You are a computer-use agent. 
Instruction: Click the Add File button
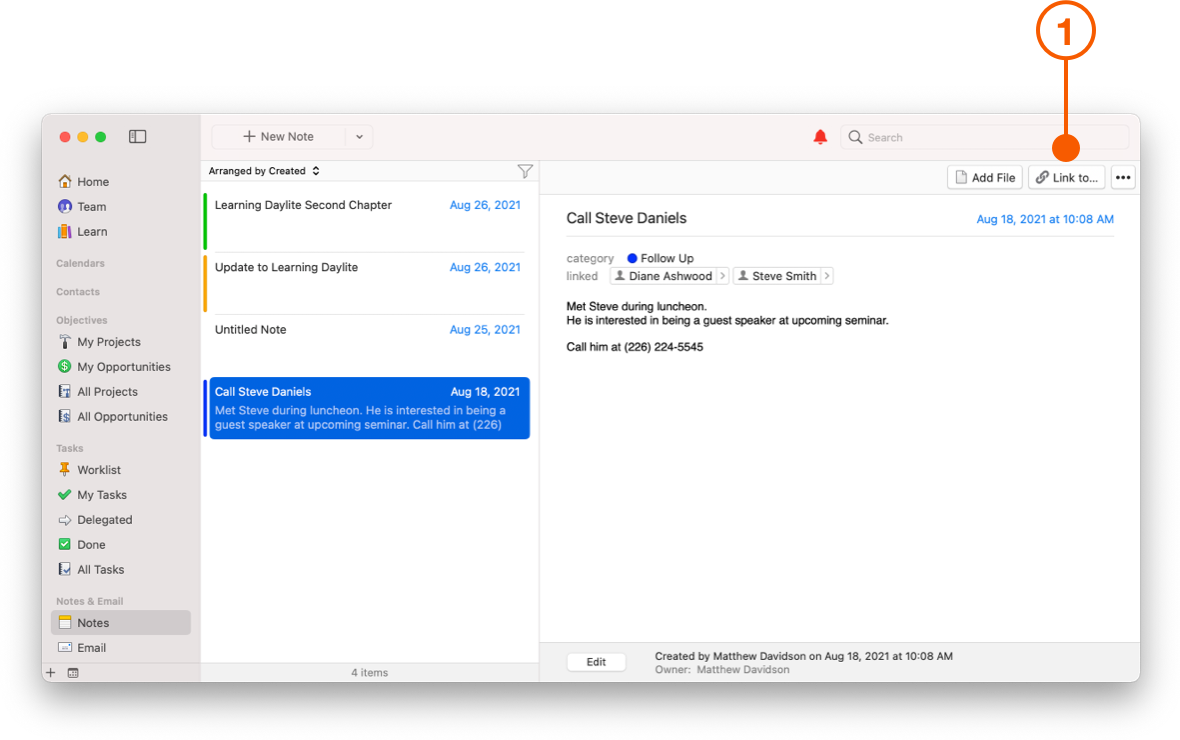pos(984,178)
